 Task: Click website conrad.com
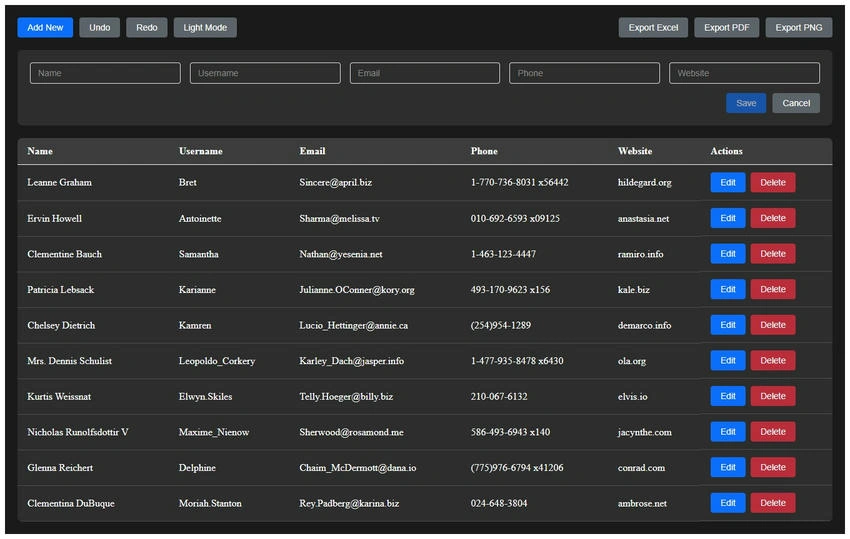coord(641,468)
